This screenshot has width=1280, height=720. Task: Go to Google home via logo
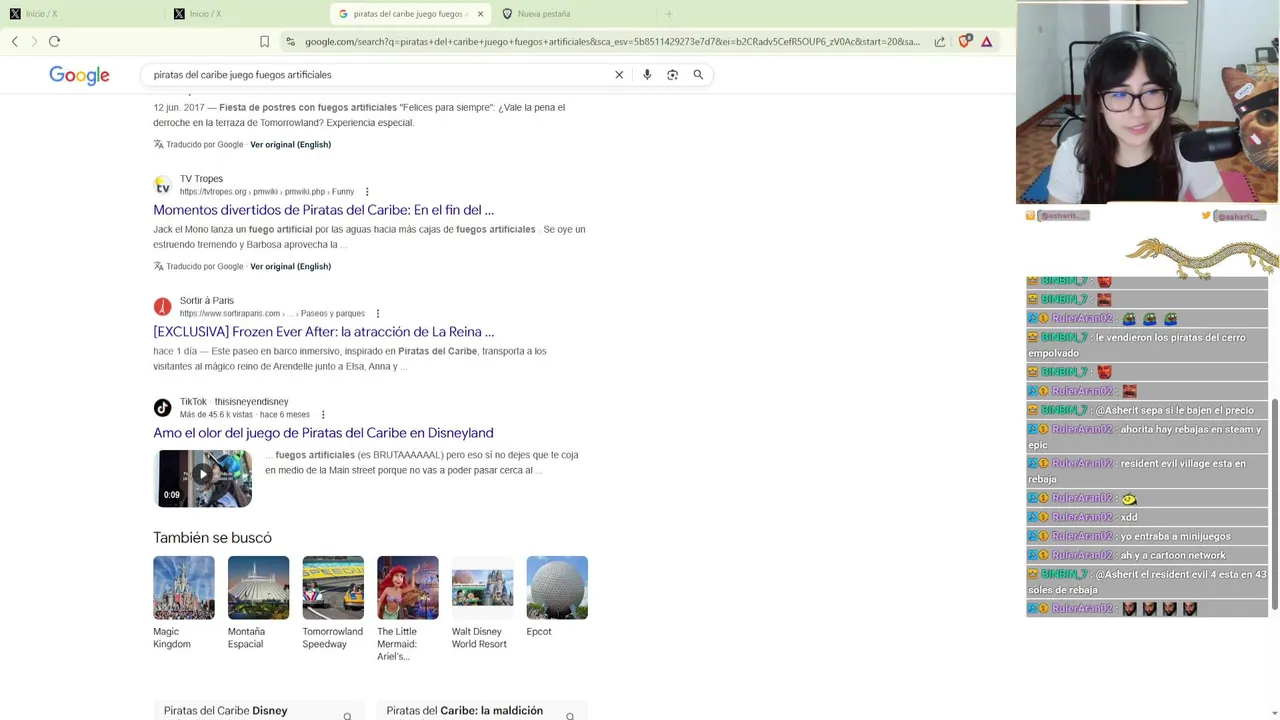click(x=79, y=75)
